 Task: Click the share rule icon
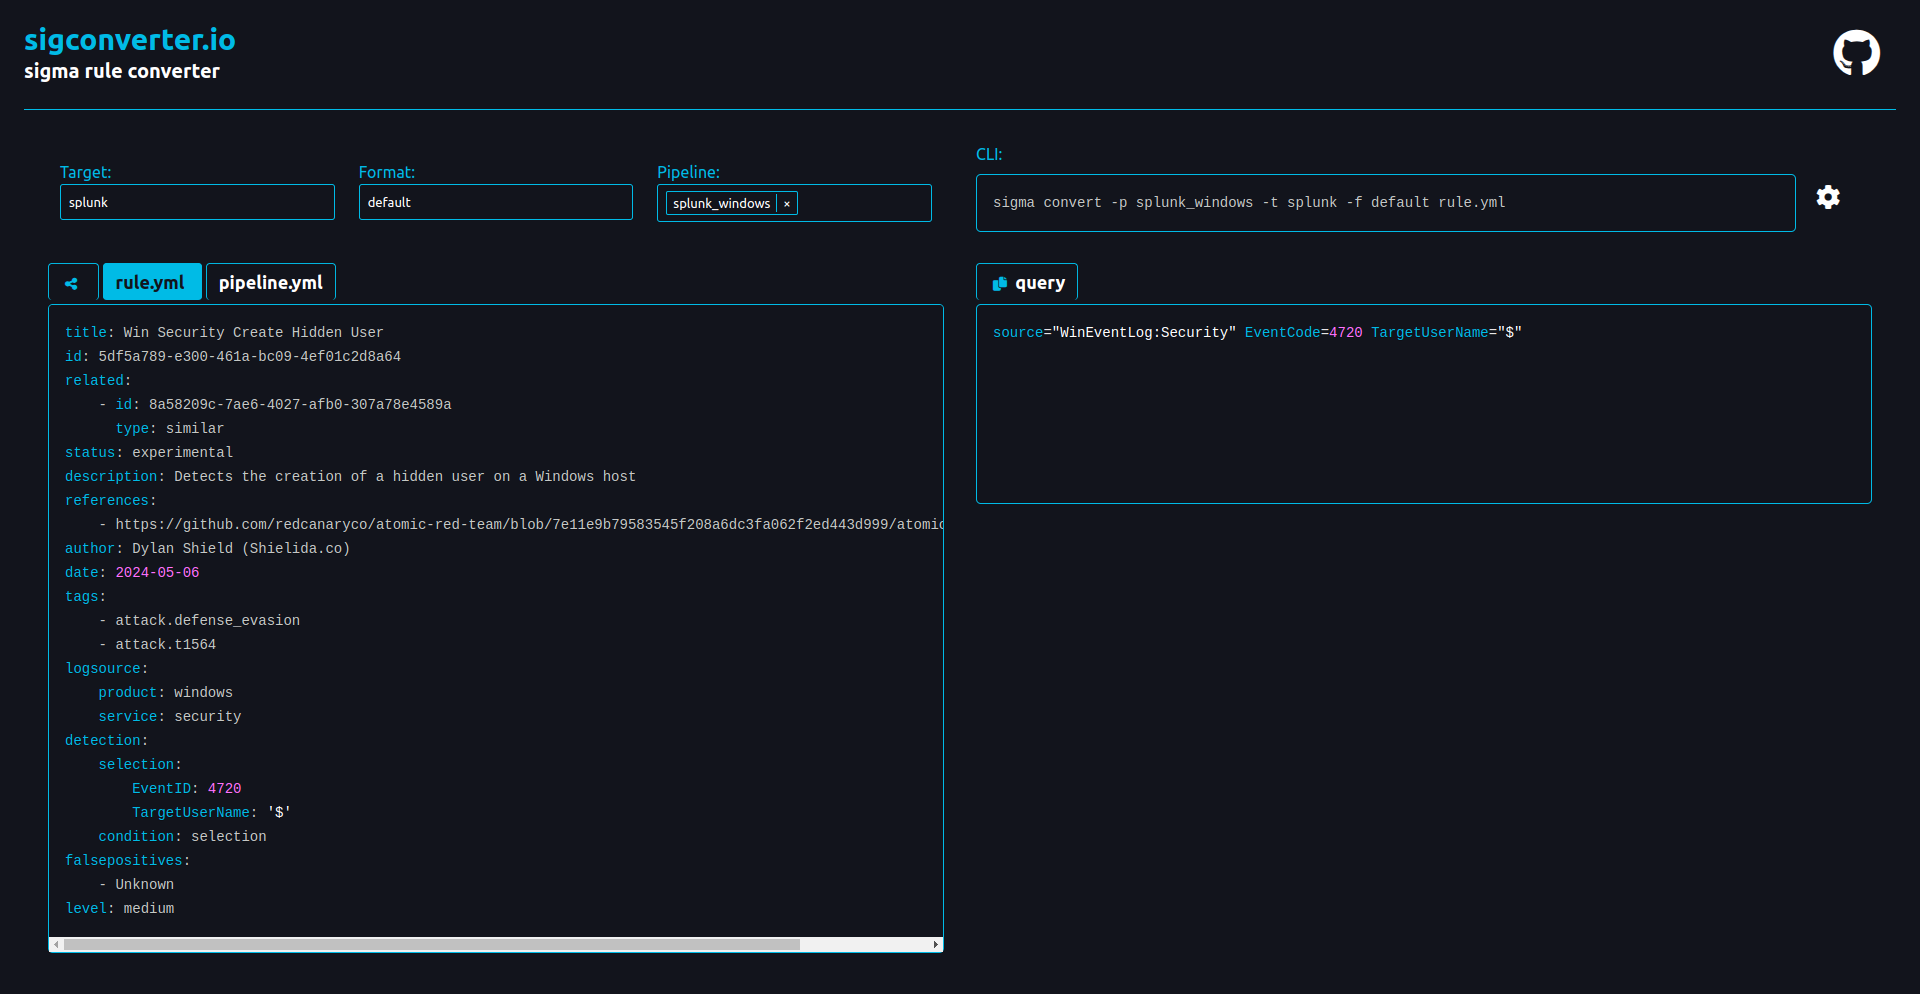click(x=72, y=283)
